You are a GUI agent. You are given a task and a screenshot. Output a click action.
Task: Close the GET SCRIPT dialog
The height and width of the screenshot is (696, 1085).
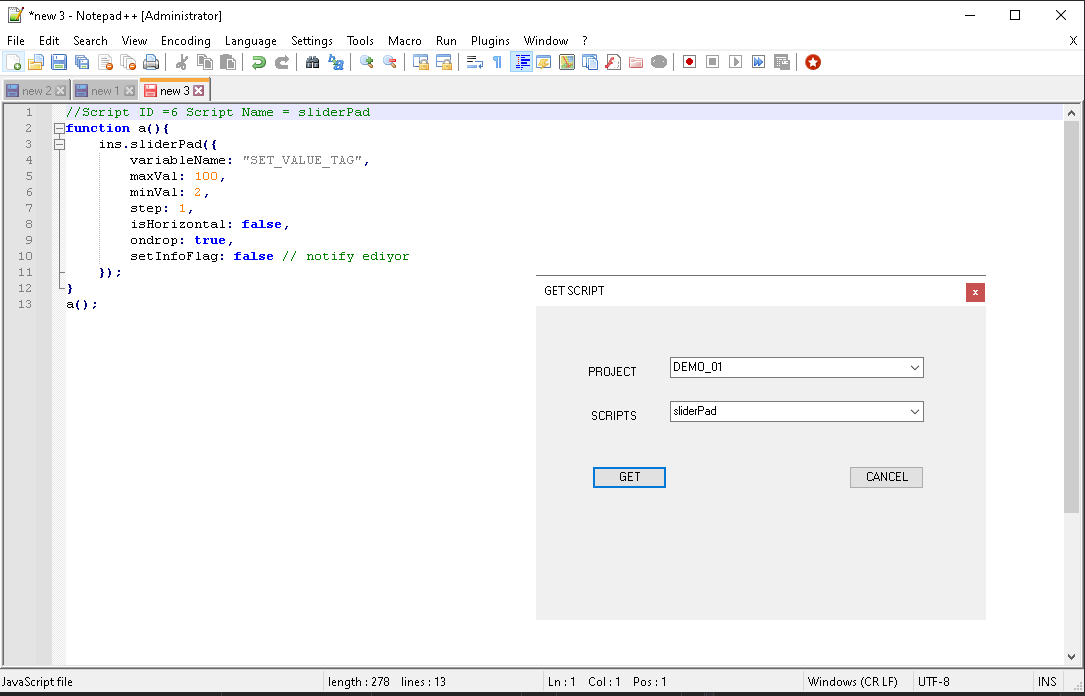[975, 293]
